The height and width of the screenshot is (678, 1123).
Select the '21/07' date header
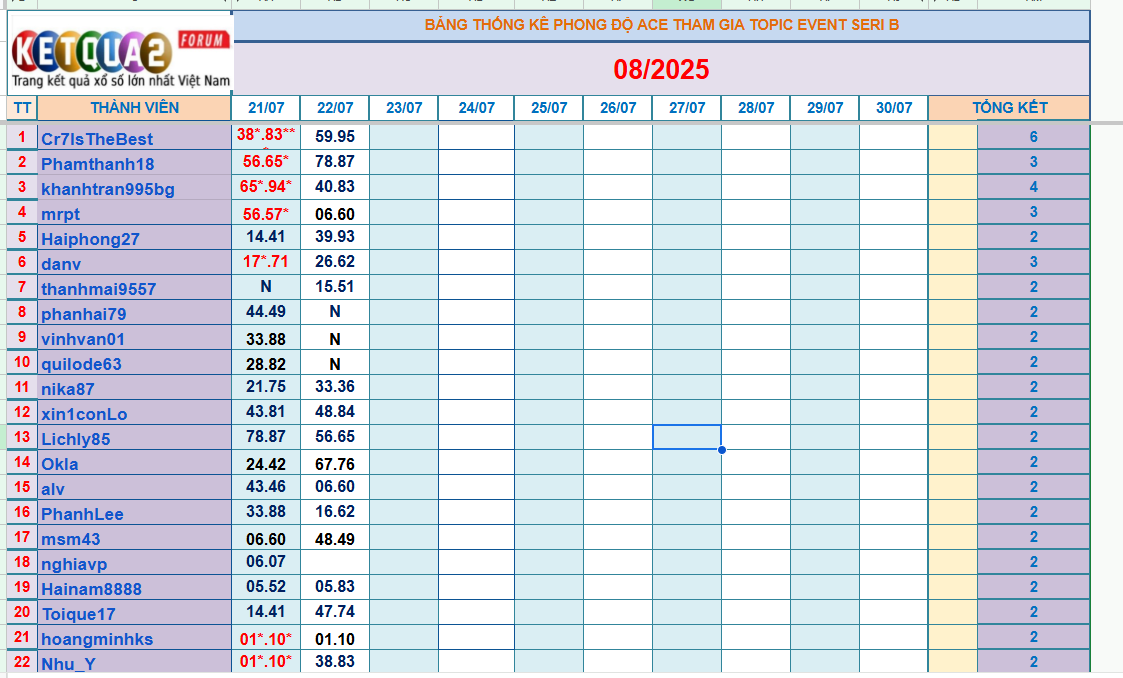tap(266, 108)
